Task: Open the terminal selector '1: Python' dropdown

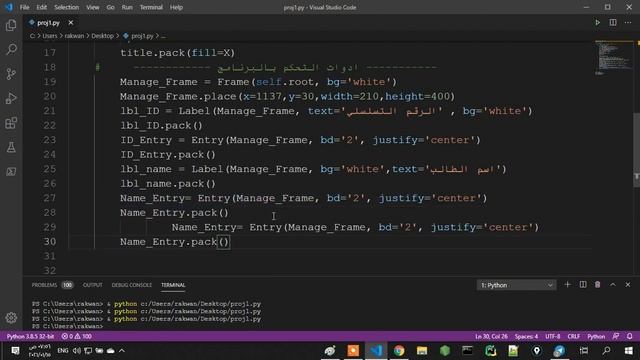Action: coord(516,285)
